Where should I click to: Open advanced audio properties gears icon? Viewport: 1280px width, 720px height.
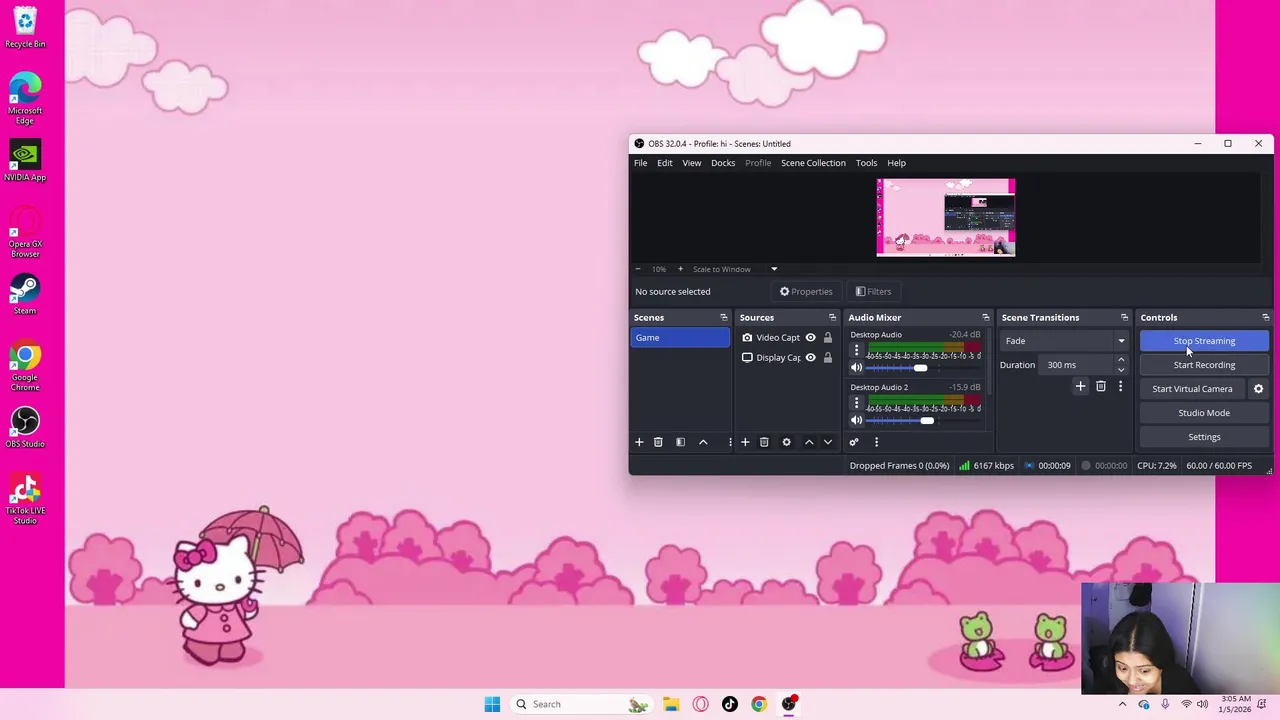pos(854,442)
